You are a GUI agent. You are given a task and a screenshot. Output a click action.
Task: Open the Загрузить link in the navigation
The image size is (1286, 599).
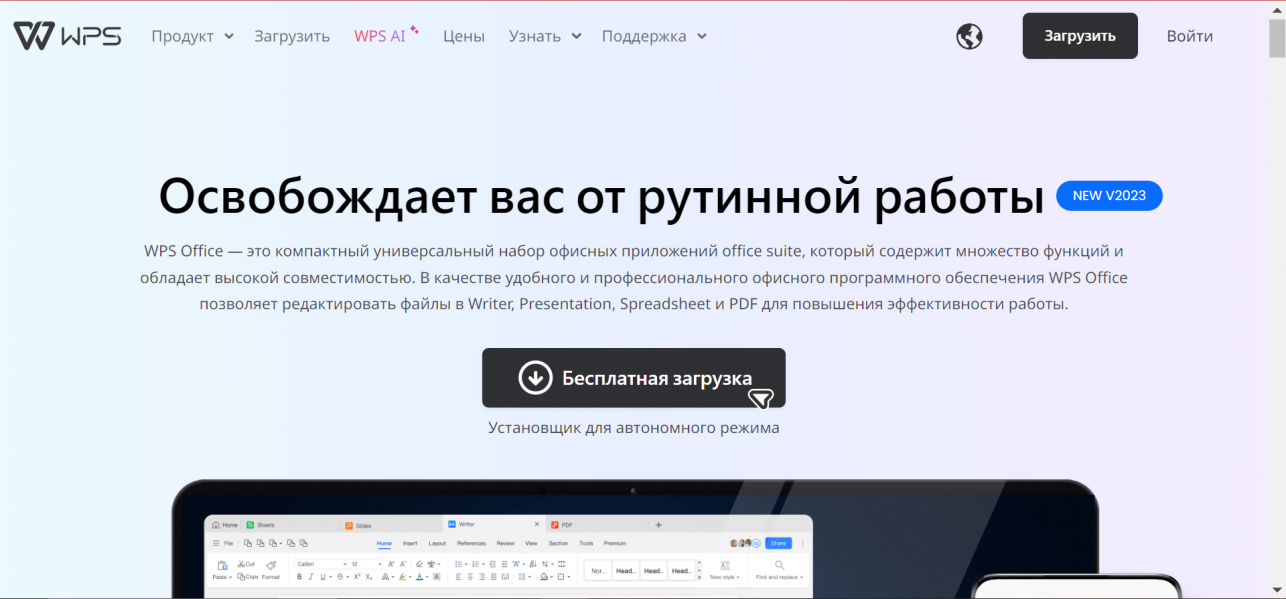tap(292, 36)
